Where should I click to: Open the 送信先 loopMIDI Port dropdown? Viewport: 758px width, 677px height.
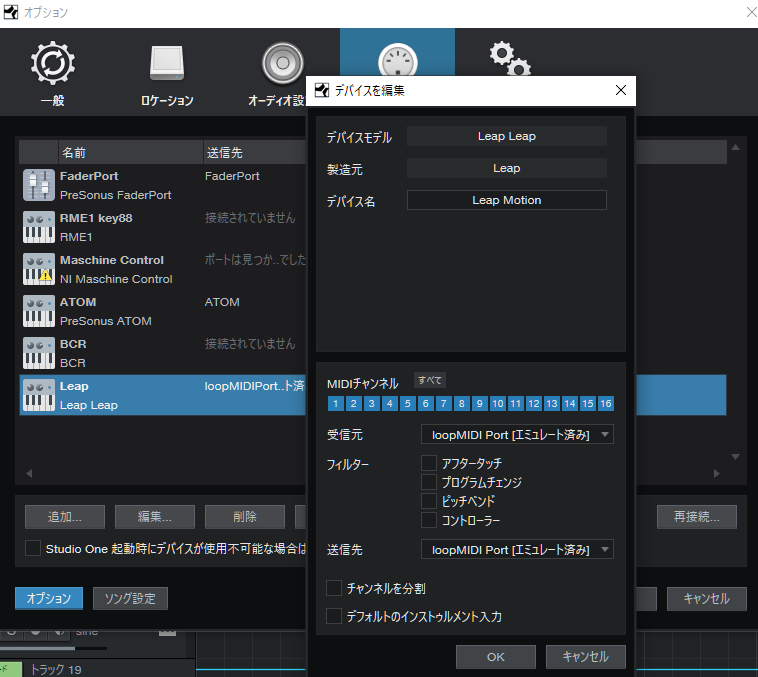517,549
